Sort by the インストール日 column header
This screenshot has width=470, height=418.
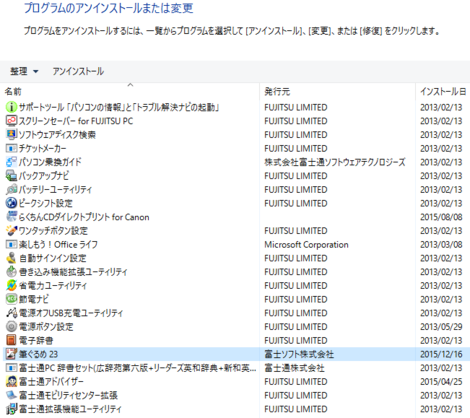point(443,91)
